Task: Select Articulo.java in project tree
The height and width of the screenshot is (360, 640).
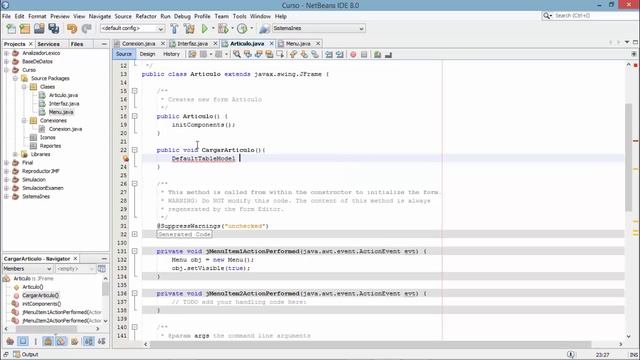Action: point(63,95)
